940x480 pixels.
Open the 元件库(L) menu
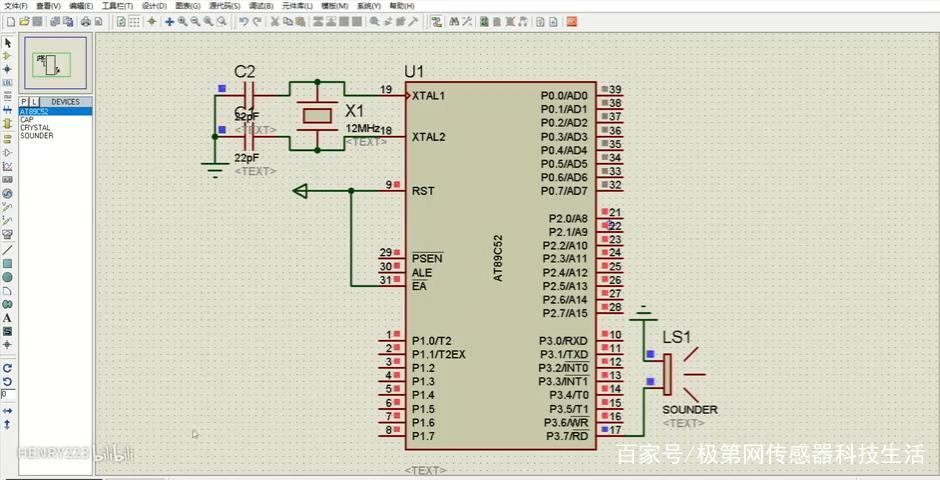[x=297, y=6]
